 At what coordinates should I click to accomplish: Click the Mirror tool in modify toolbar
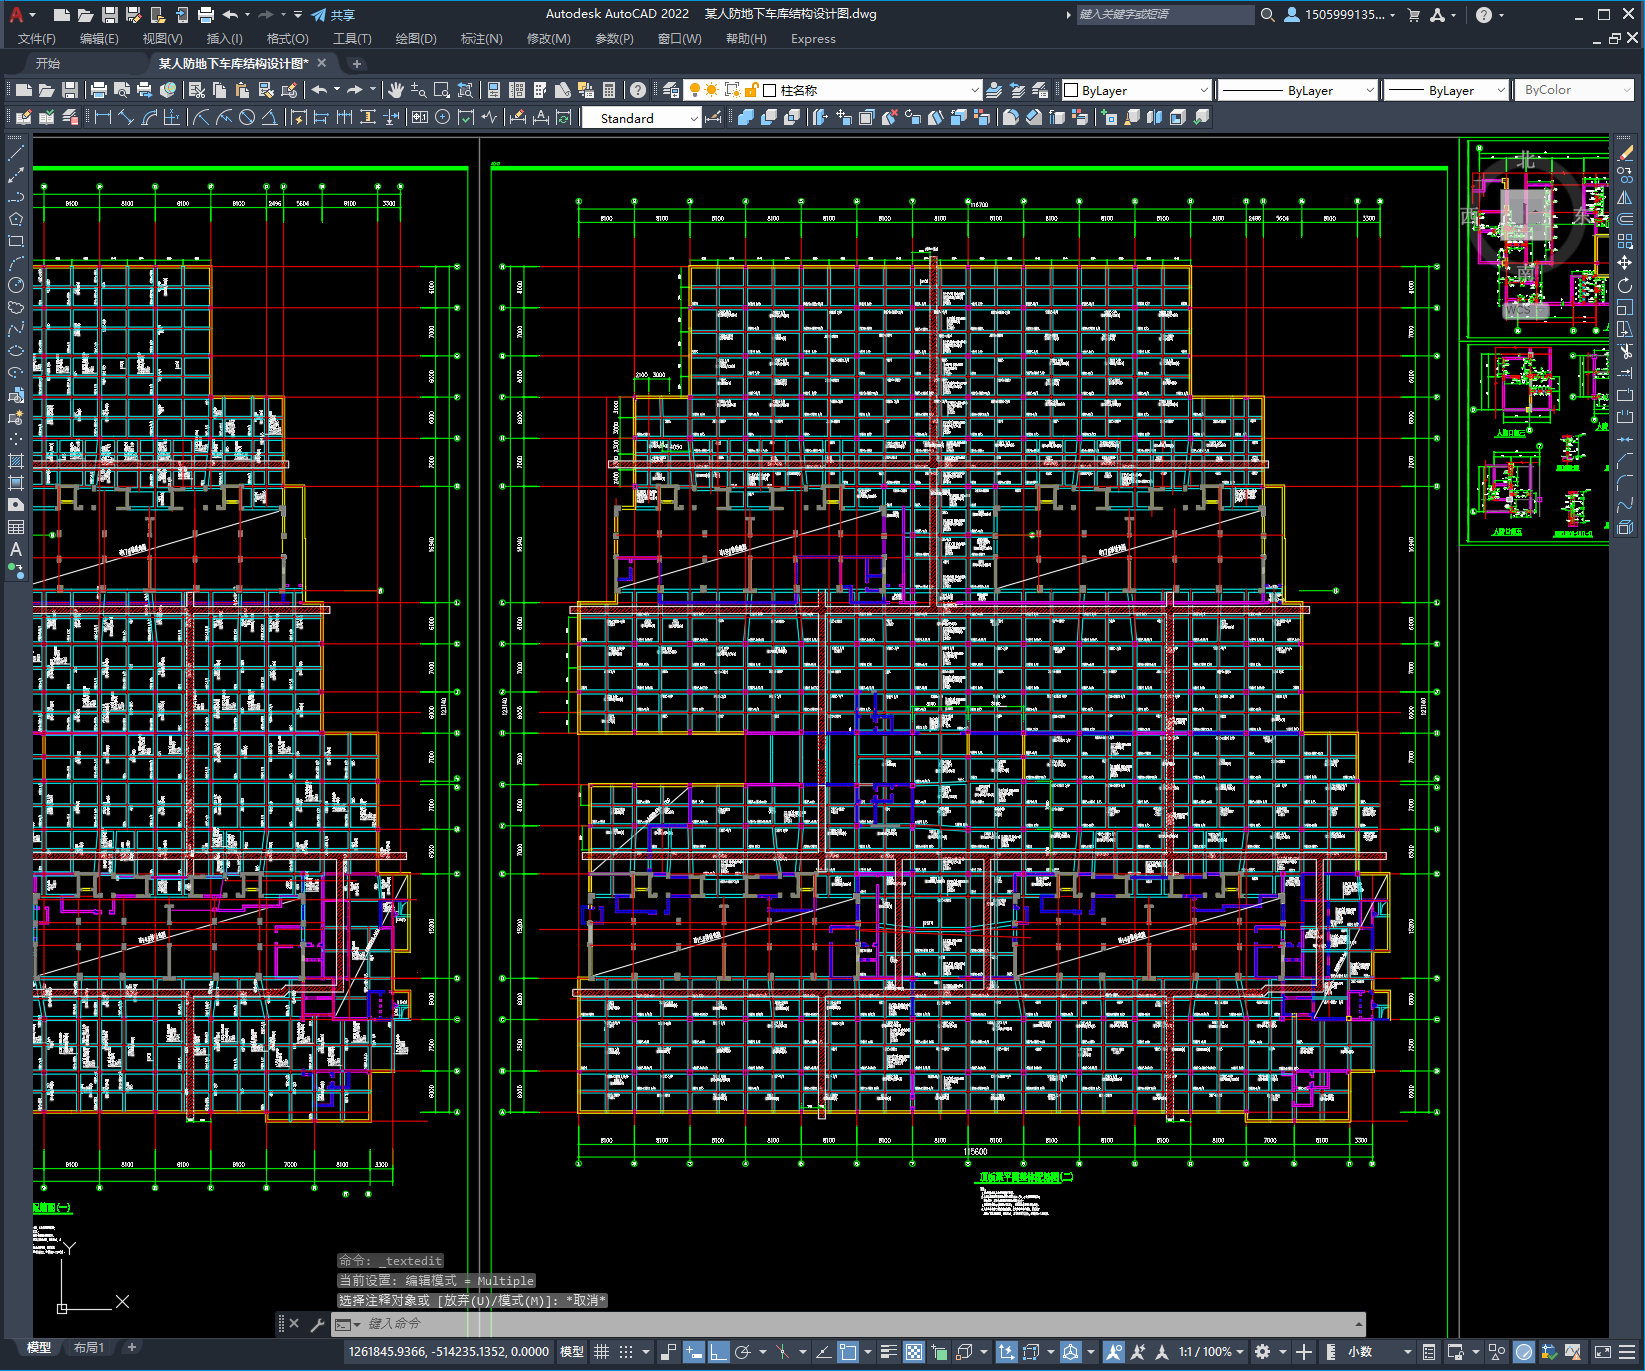(x=1625, y=197)
